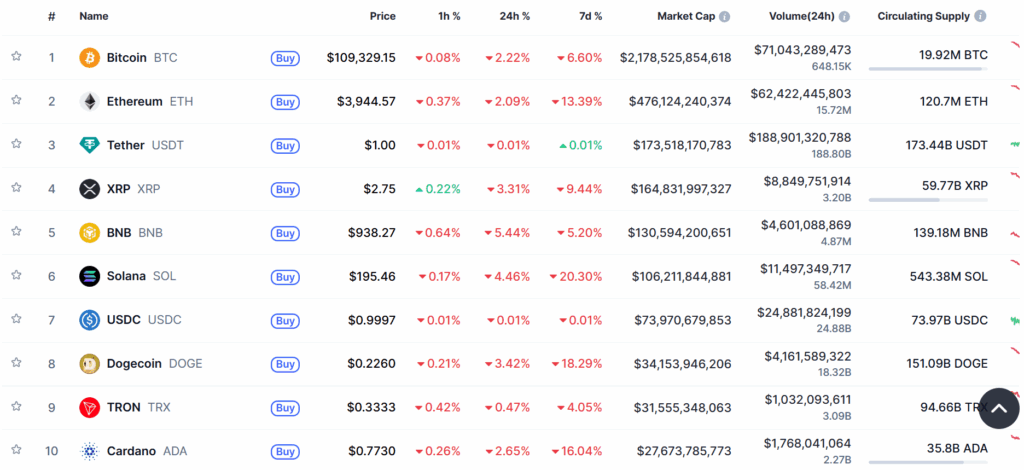Screen dimensions: 1024x470
Task: Click the TRON red logo
Action: coord(89,407)
